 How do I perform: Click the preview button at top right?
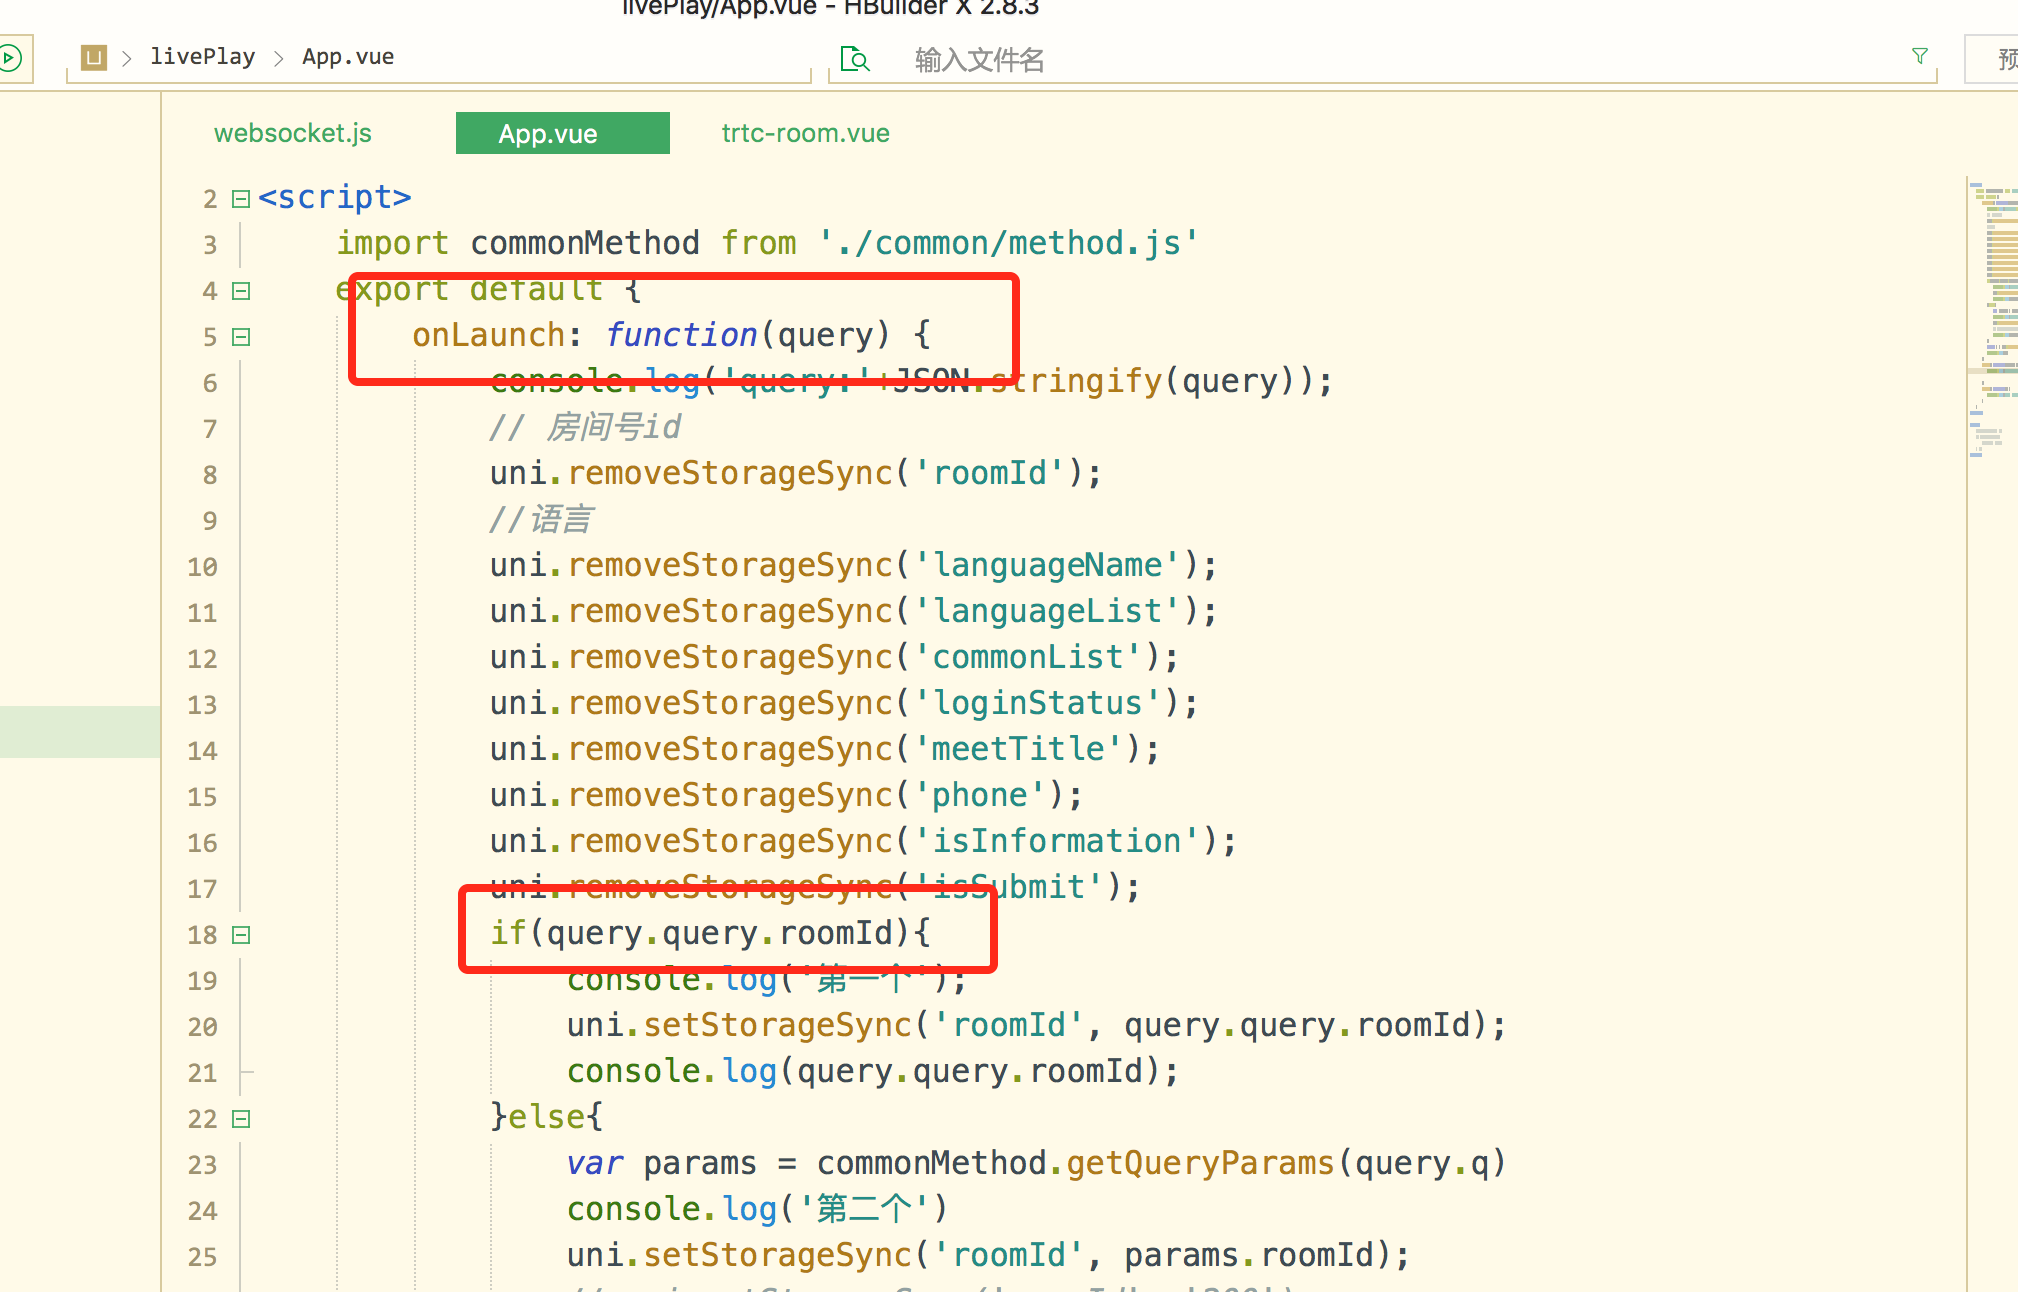2000,59
